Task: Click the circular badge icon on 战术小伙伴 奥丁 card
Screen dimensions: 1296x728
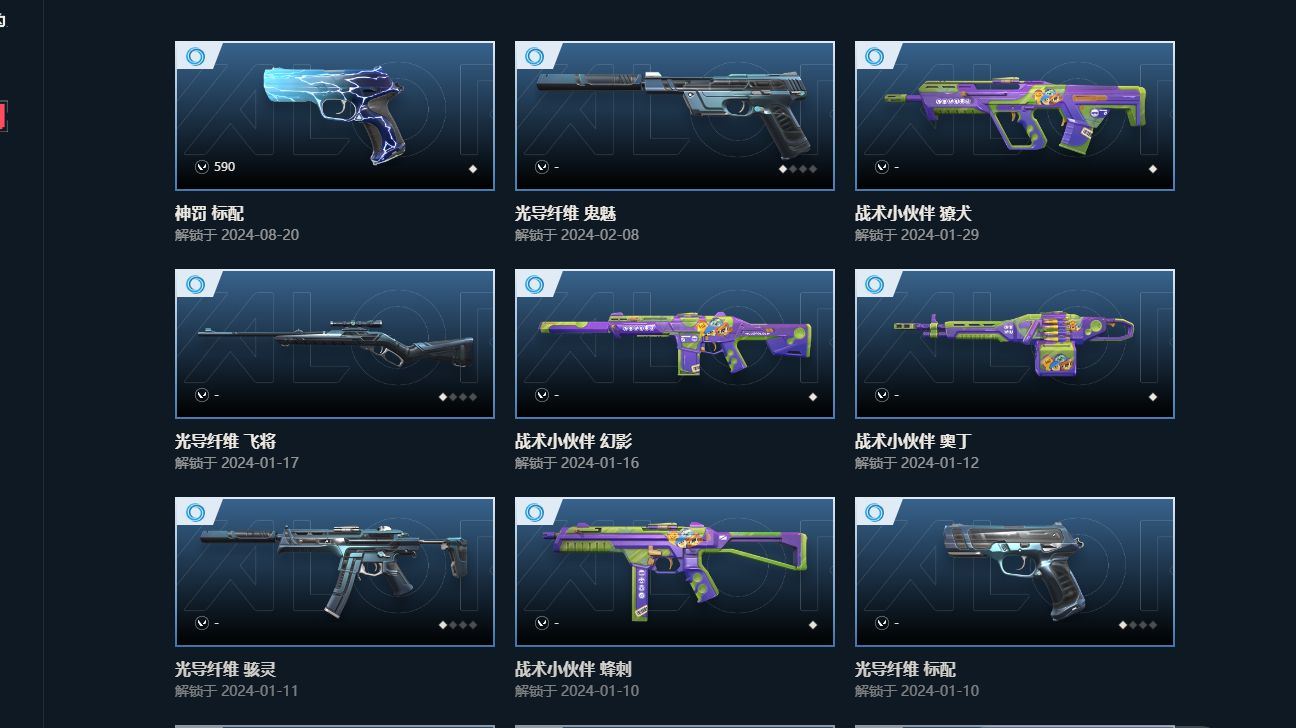Action: (x=875, y=285)
